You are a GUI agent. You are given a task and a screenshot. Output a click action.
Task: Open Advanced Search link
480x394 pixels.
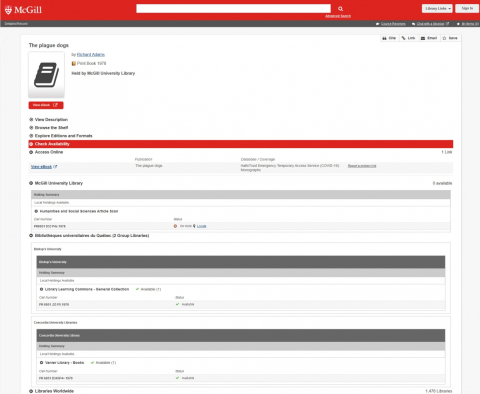tap(338, 16)
